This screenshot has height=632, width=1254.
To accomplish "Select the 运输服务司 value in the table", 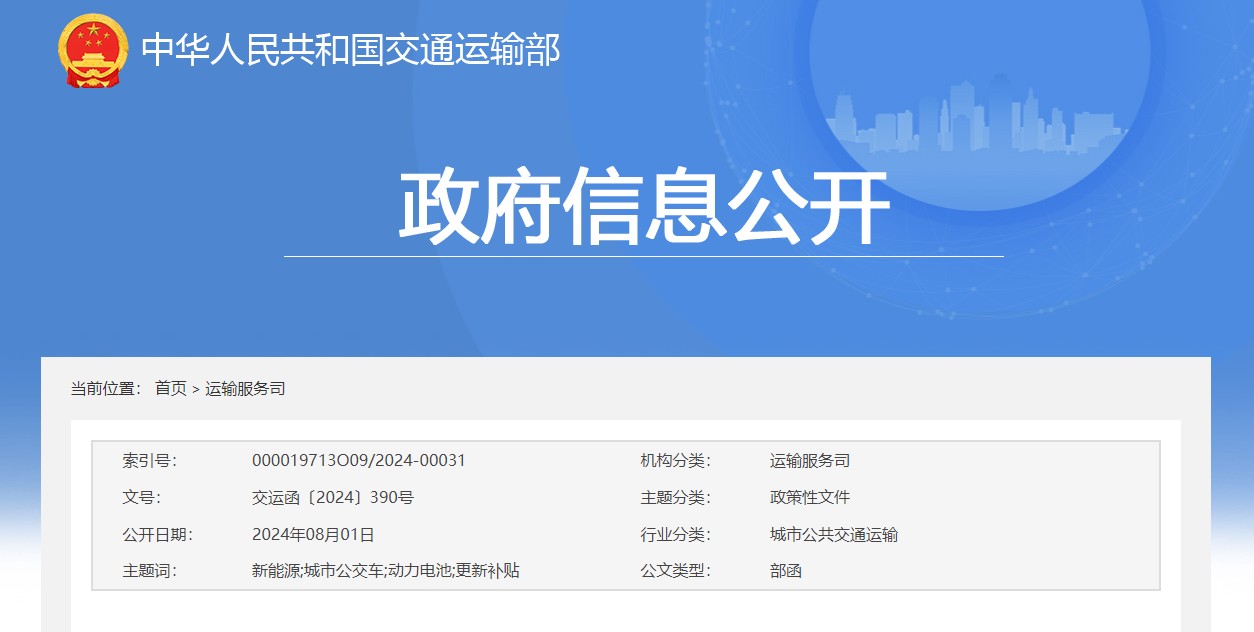I will pos(810,461).
